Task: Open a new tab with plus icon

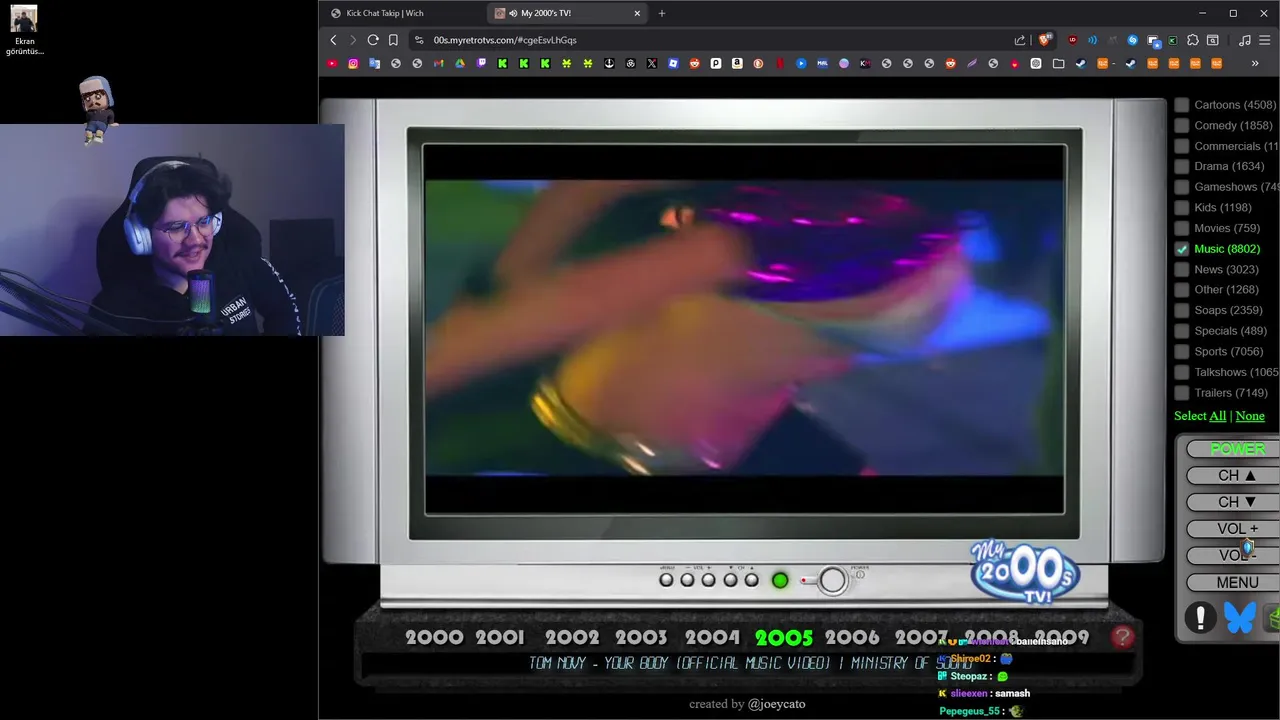Action: [661, 13]
